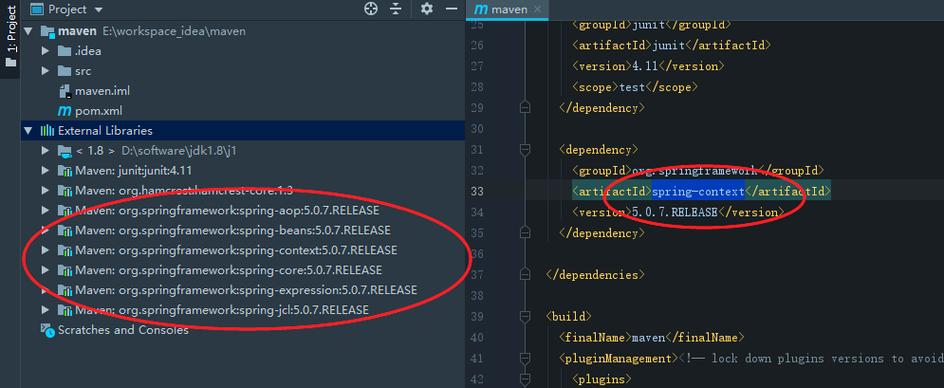Click the spring-aop library icon
944x388 pixels.
click(x=64, y=210)
